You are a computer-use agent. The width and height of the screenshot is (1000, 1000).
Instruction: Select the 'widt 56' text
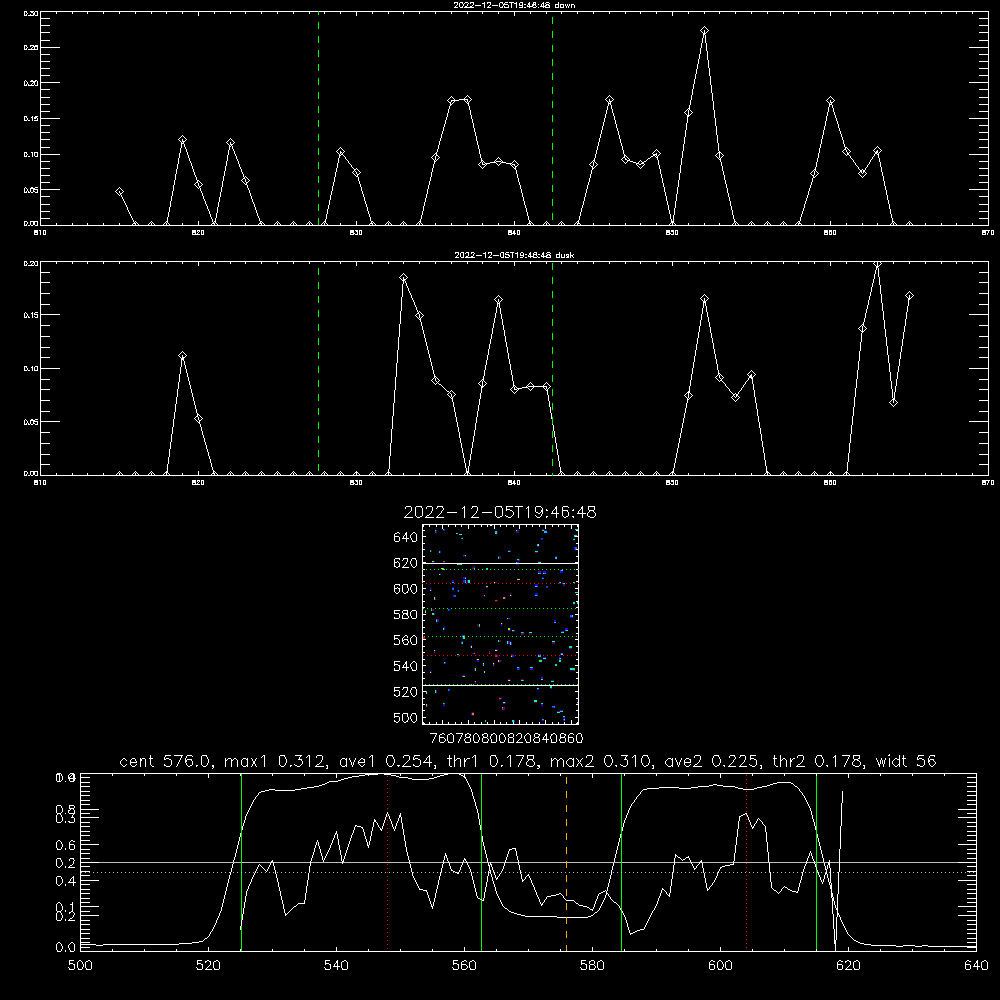(x=906, y=761)
